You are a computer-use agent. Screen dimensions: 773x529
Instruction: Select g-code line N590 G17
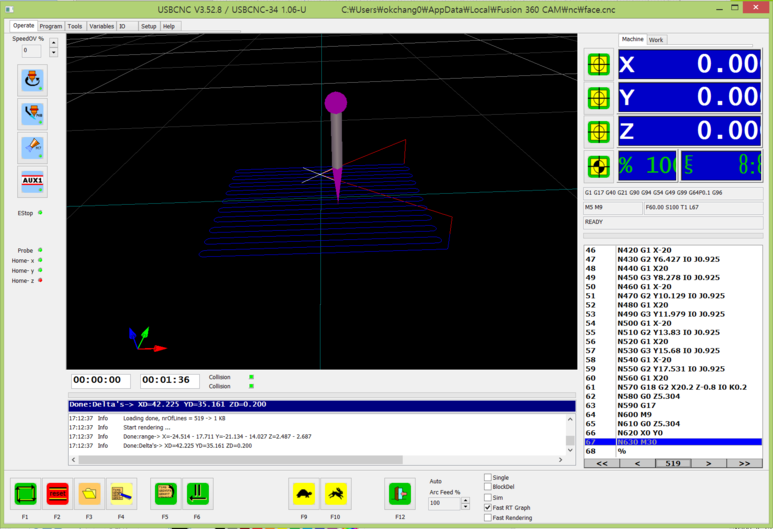[673, 405]
